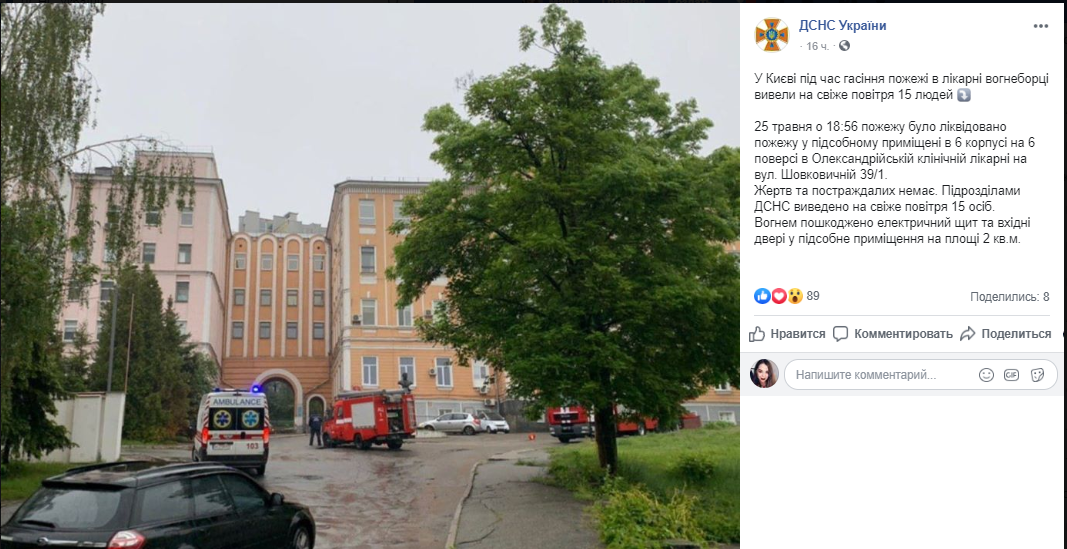
Task: Open the emoji picker in comment box
Action: 986,374
